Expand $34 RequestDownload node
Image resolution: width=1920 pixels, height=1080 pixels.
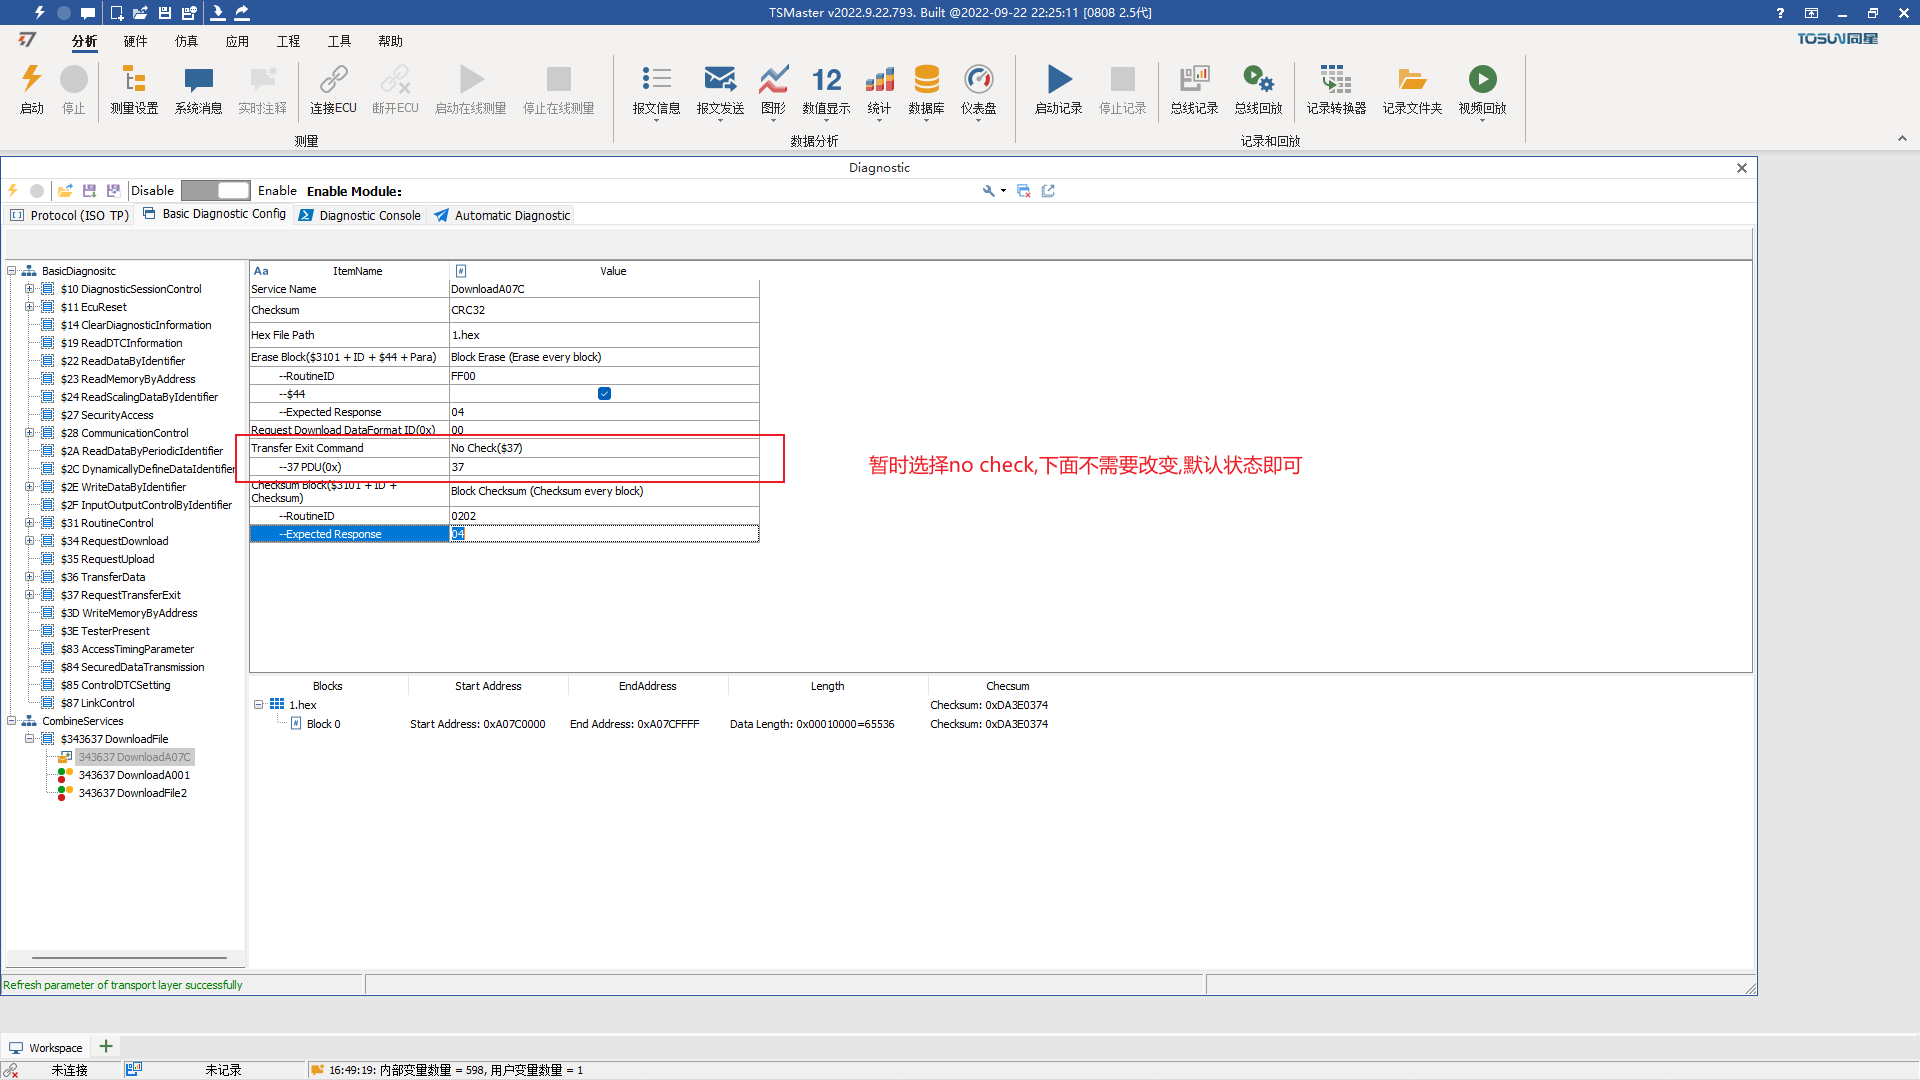(x=29, y=541)
